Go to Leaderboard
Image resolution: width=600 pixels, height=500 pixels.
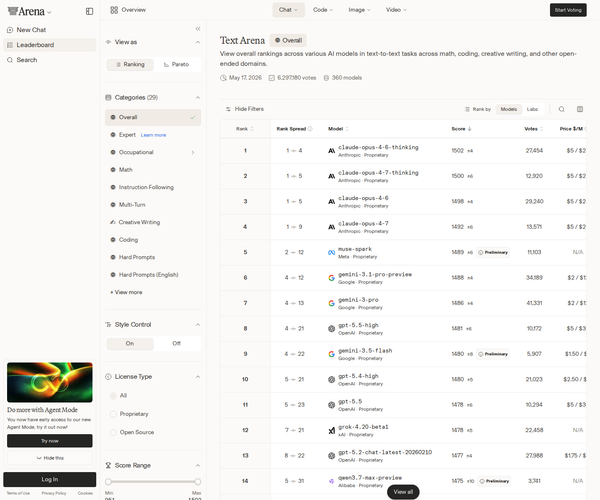[x=50, y=45]
